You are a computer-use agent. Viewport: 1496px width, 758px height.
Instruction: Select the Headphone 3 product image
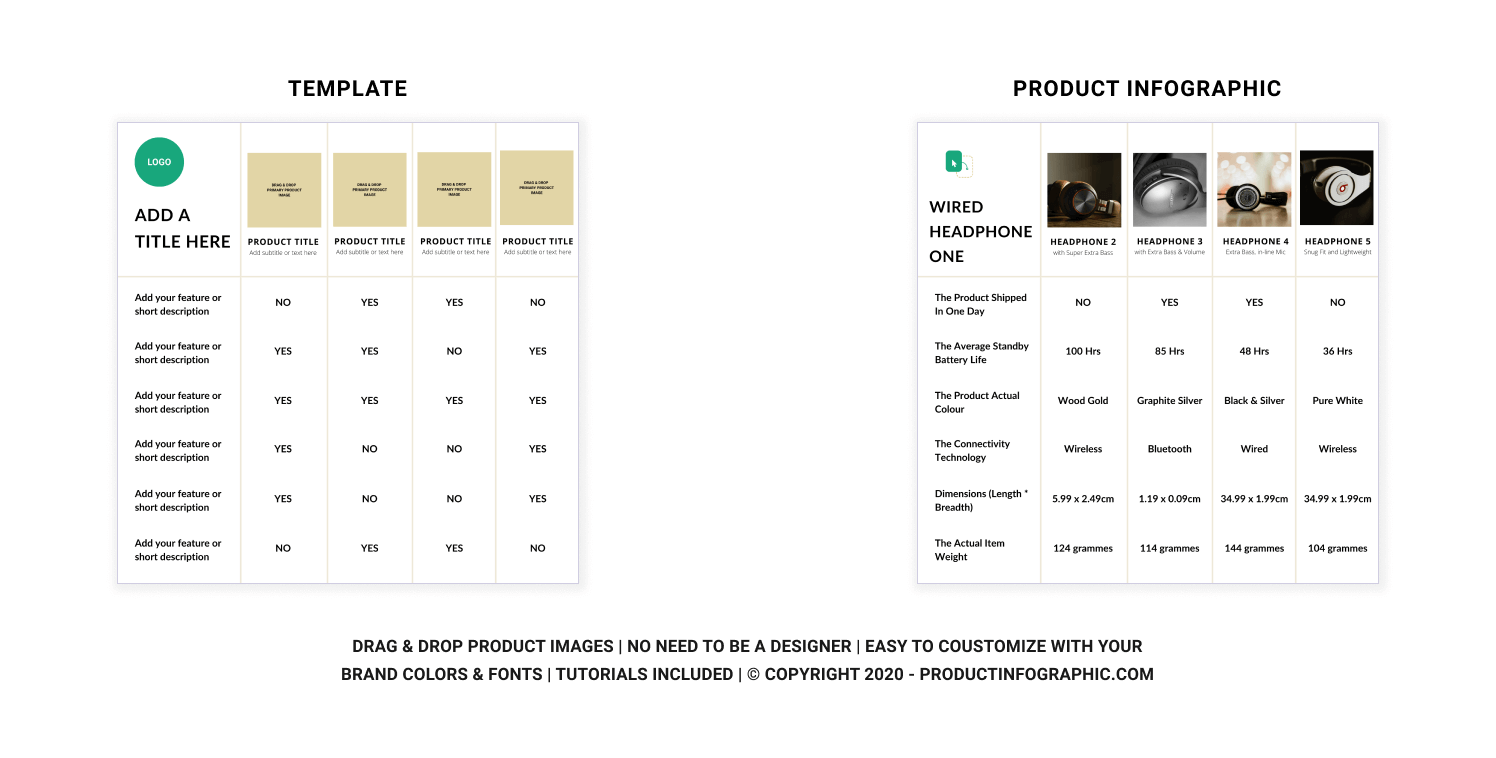tap(1169, 190)
